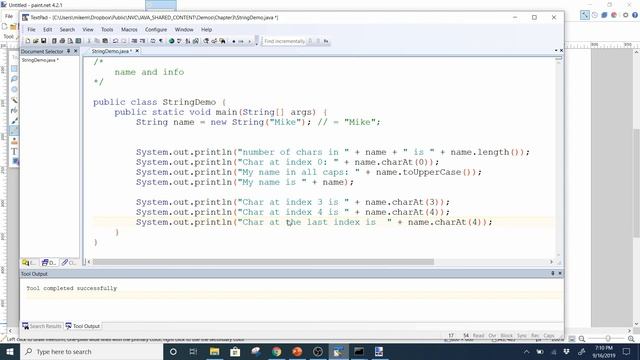This screenshot has height=360, width=640.
Task: Switch to the StringDemo.java document tab
Action: point(111,51)
